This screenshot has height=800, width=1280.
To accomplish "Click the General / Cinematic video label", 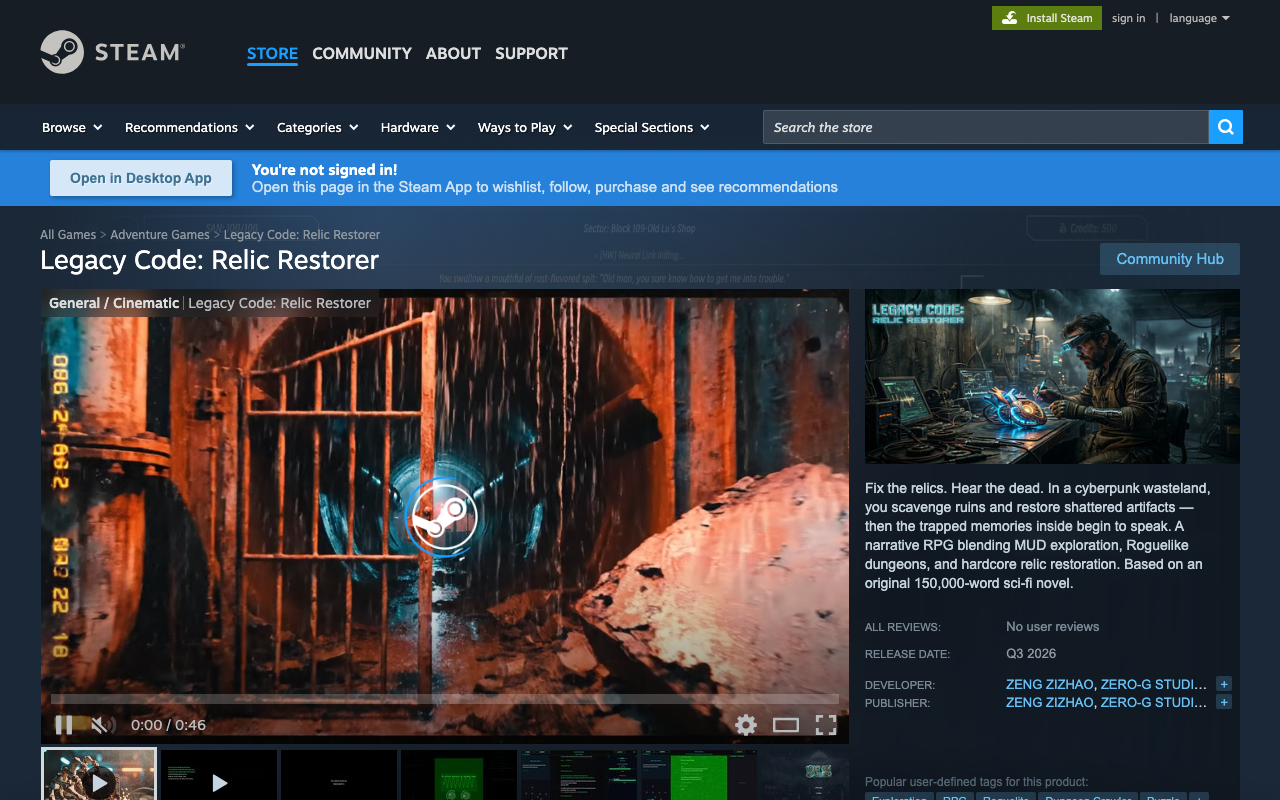I will [114, 303].
